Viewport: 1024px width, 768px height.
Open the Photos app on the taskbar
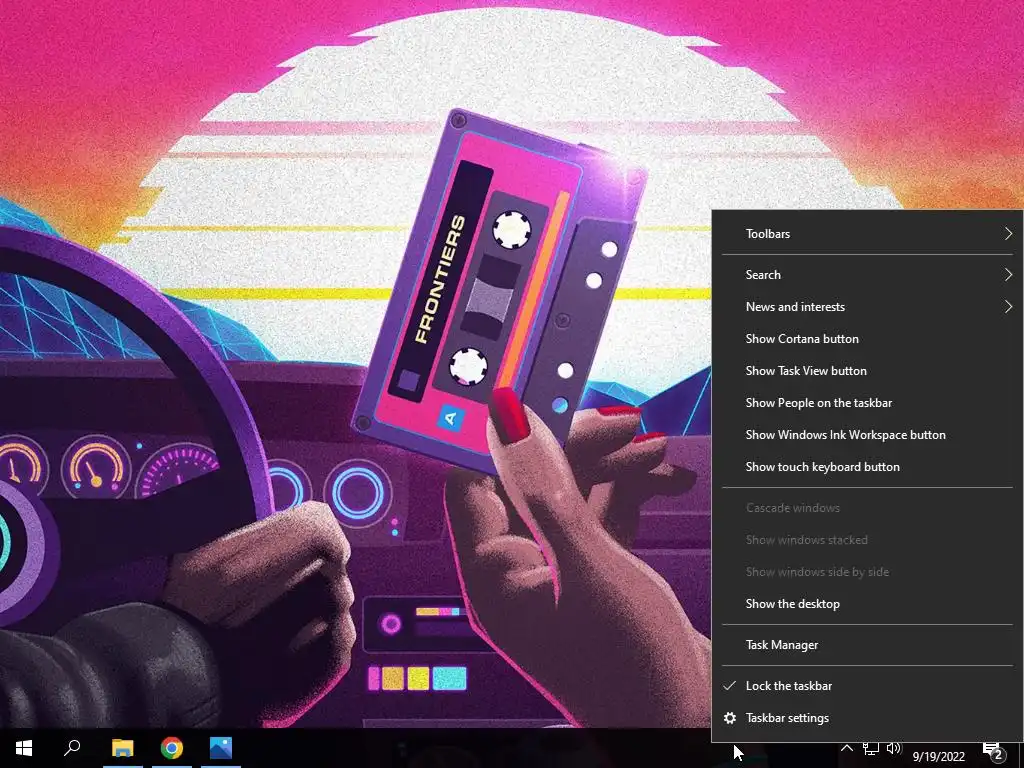[x=221, y=748]
